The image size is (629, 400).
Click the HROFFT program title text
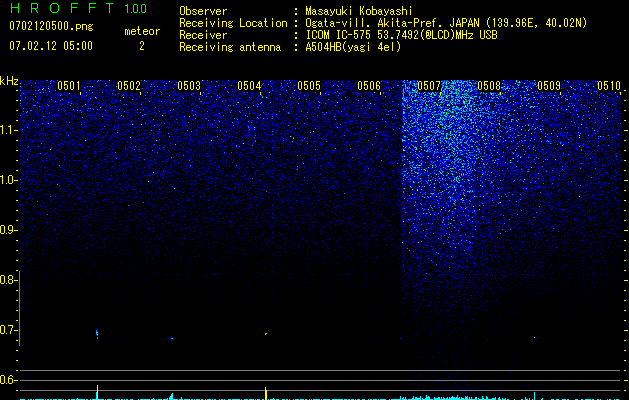tap(62, 8)
